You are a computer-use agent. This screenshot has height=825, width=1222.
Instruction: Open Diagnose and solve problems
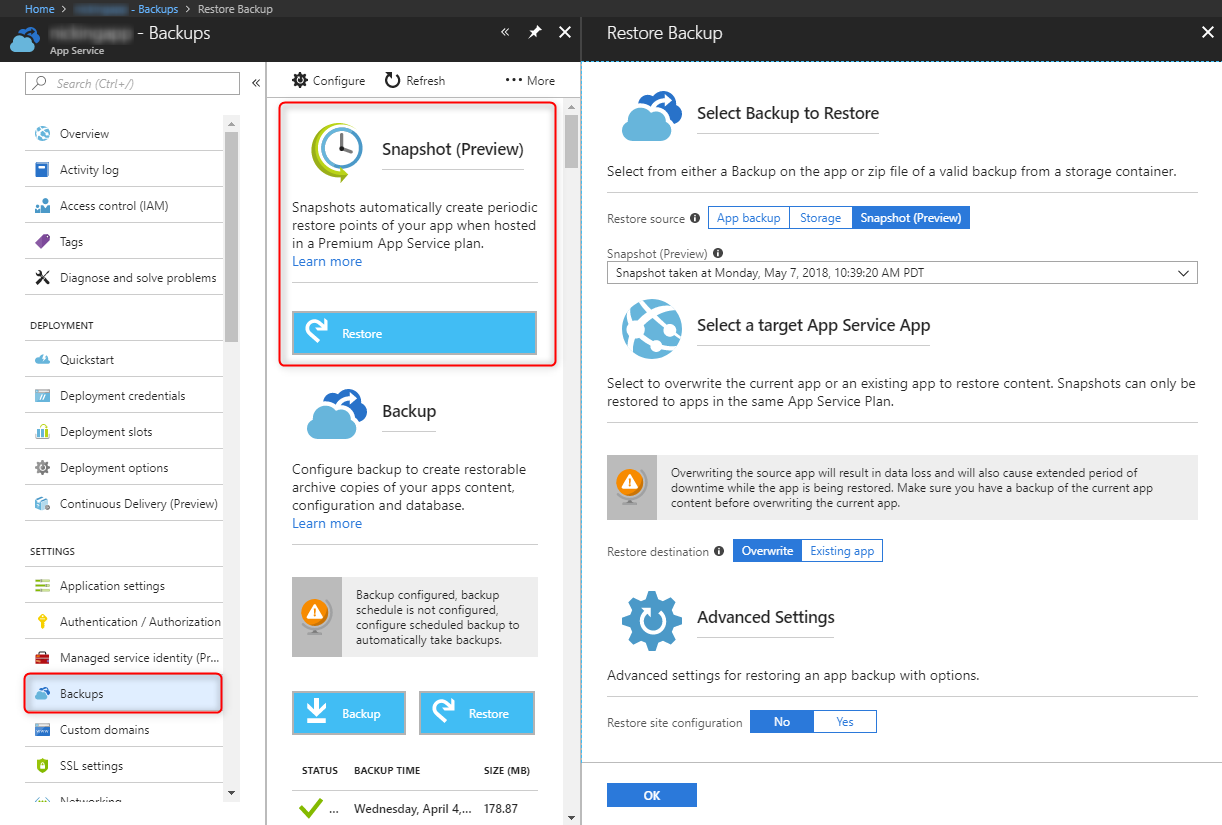(137, 278)
